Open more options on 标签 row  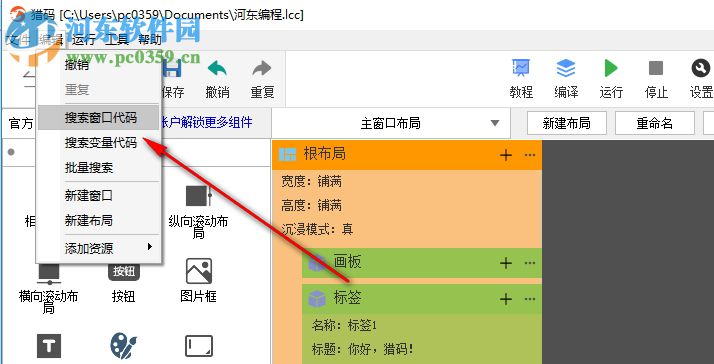(530, 299)
